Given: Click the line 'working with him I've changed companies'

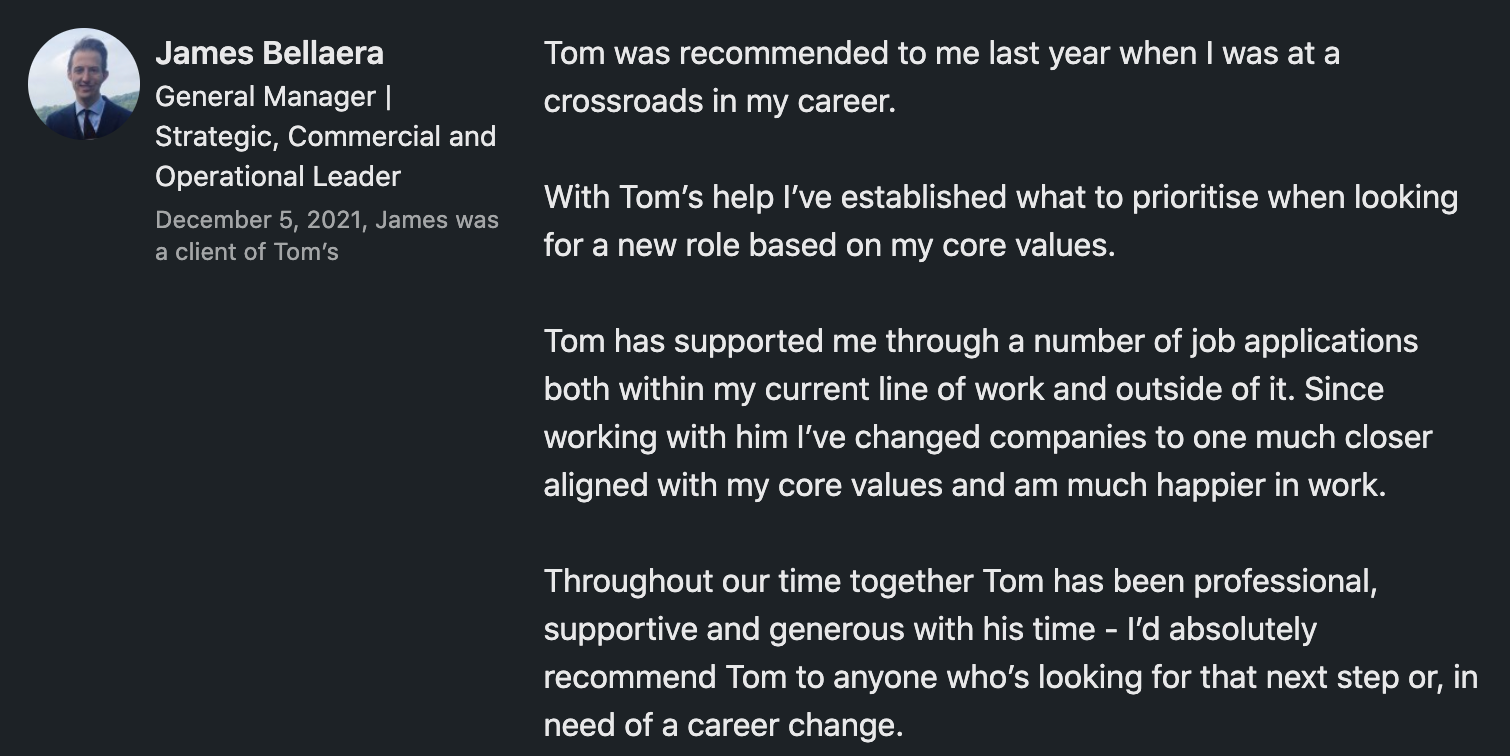Looking at the screenshot, I should point(988,437).
